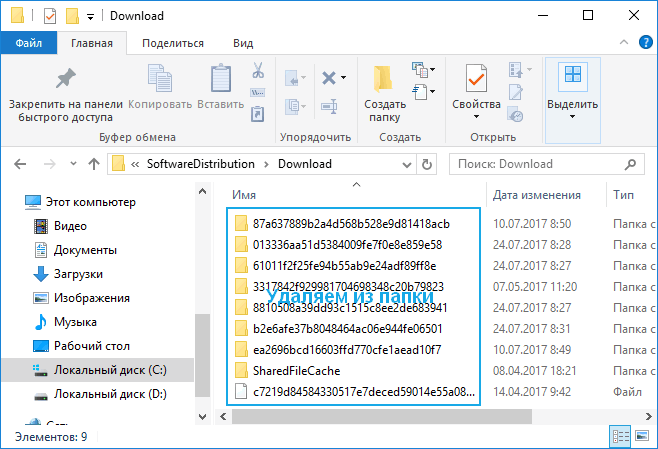This screenshot has height=449, width=658.
Task: Click the Paste (Вставить) clipboard icon
Action: [220, 79]
